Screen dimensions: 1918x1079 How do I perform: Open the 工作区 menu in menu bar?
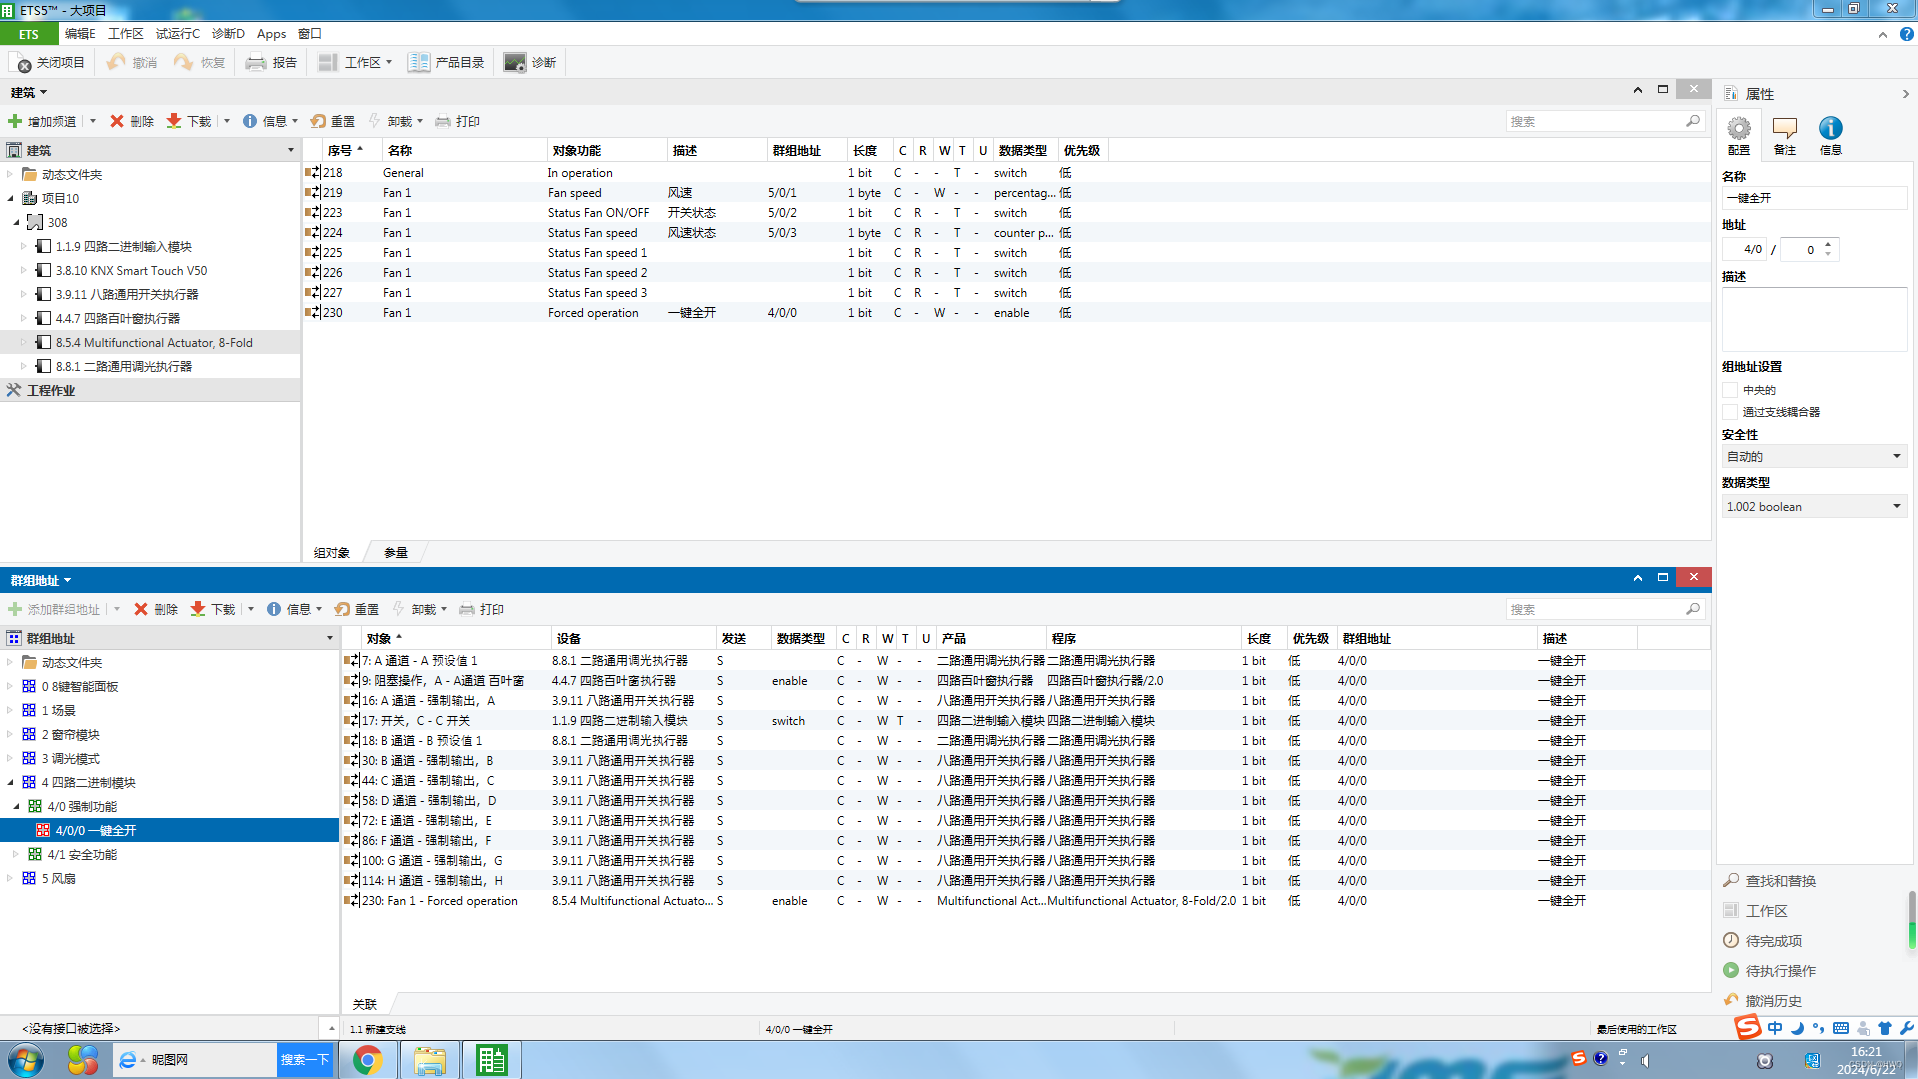tap(125, 34)
